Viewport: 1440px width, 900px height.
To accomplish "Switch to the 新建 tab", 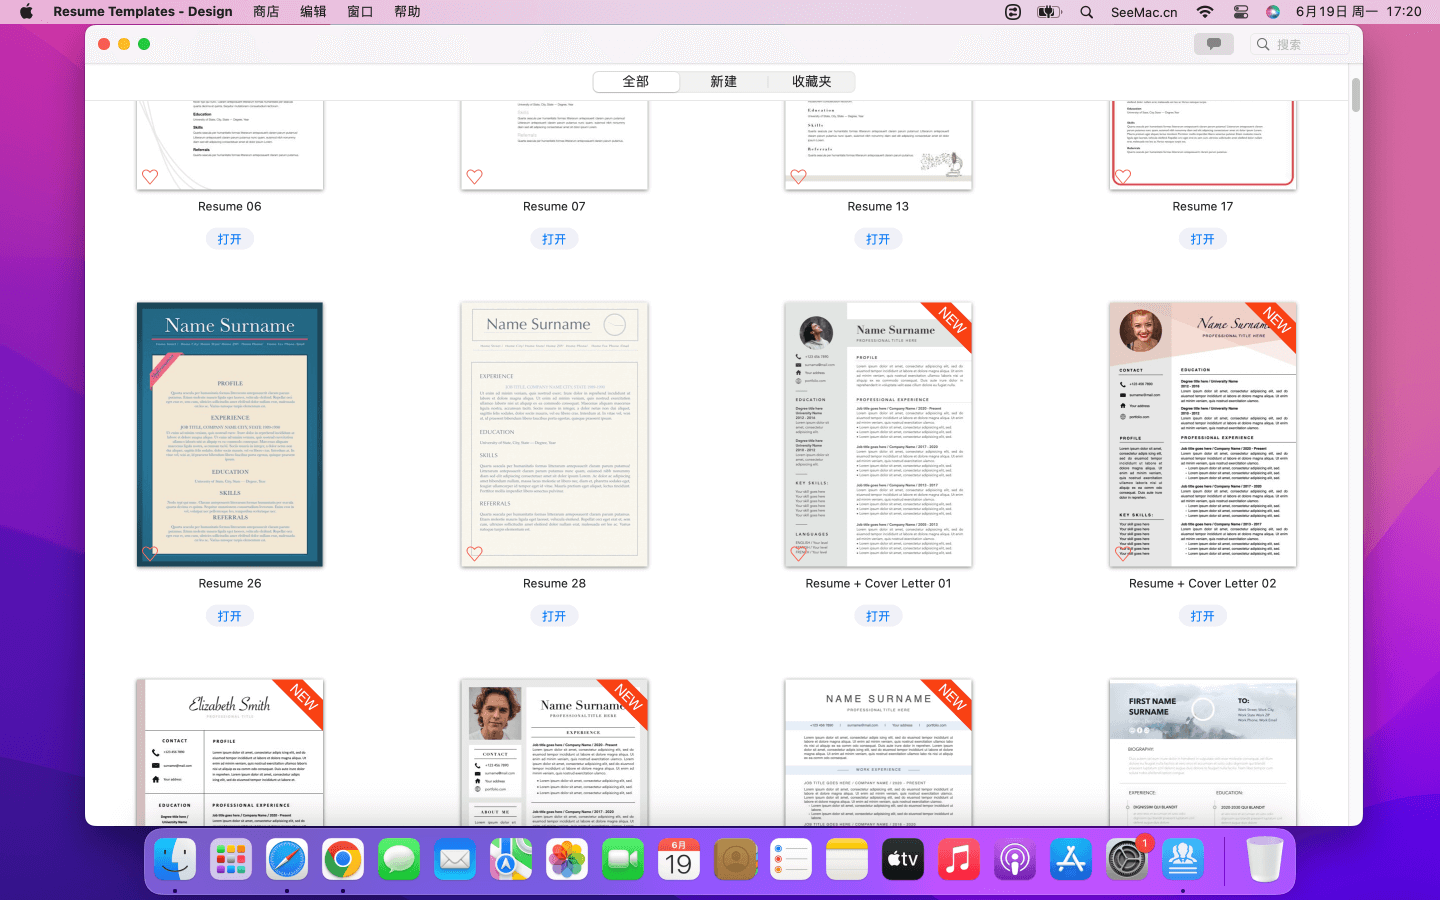I will click(x=723, y=82).
